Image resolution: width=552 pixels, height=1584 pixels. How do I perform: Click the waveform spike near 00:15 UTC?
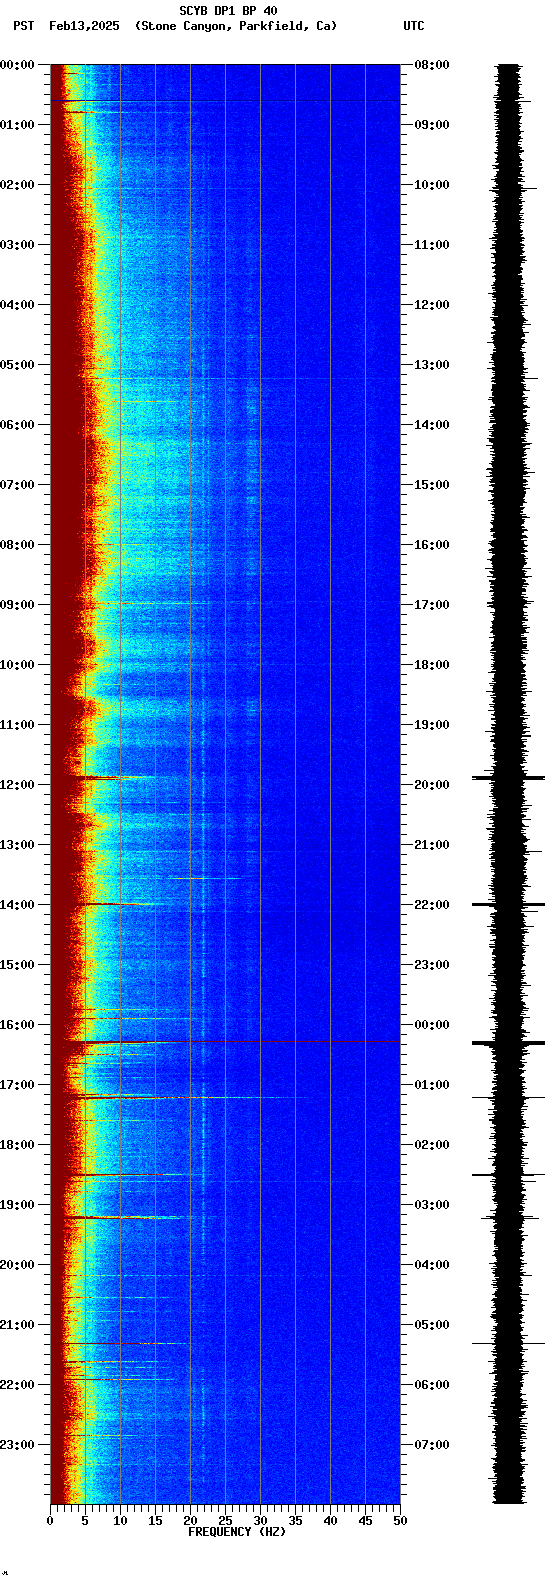508,1043
